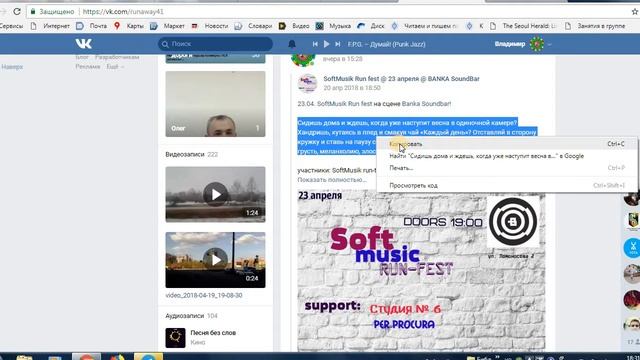Viewport: 640px width, 360px height.
Task: Open the Banka Soundbar link in post
Action: click(426, 104)
